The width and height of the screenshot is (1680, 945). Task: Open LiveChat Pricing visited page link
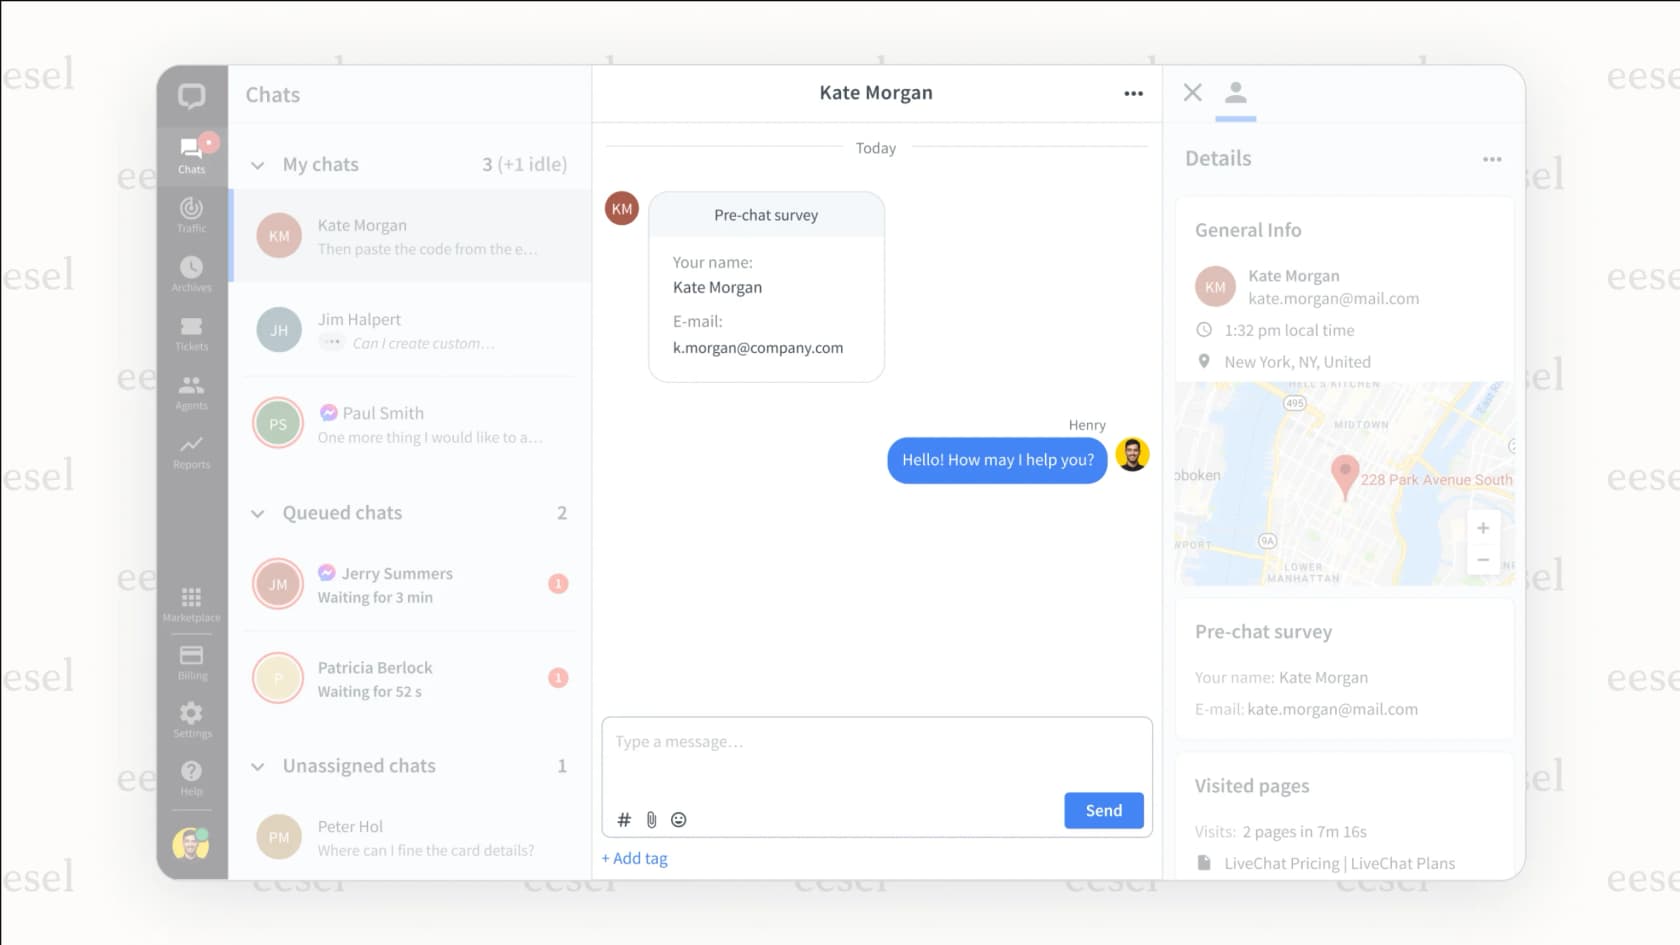point(1339,864)
